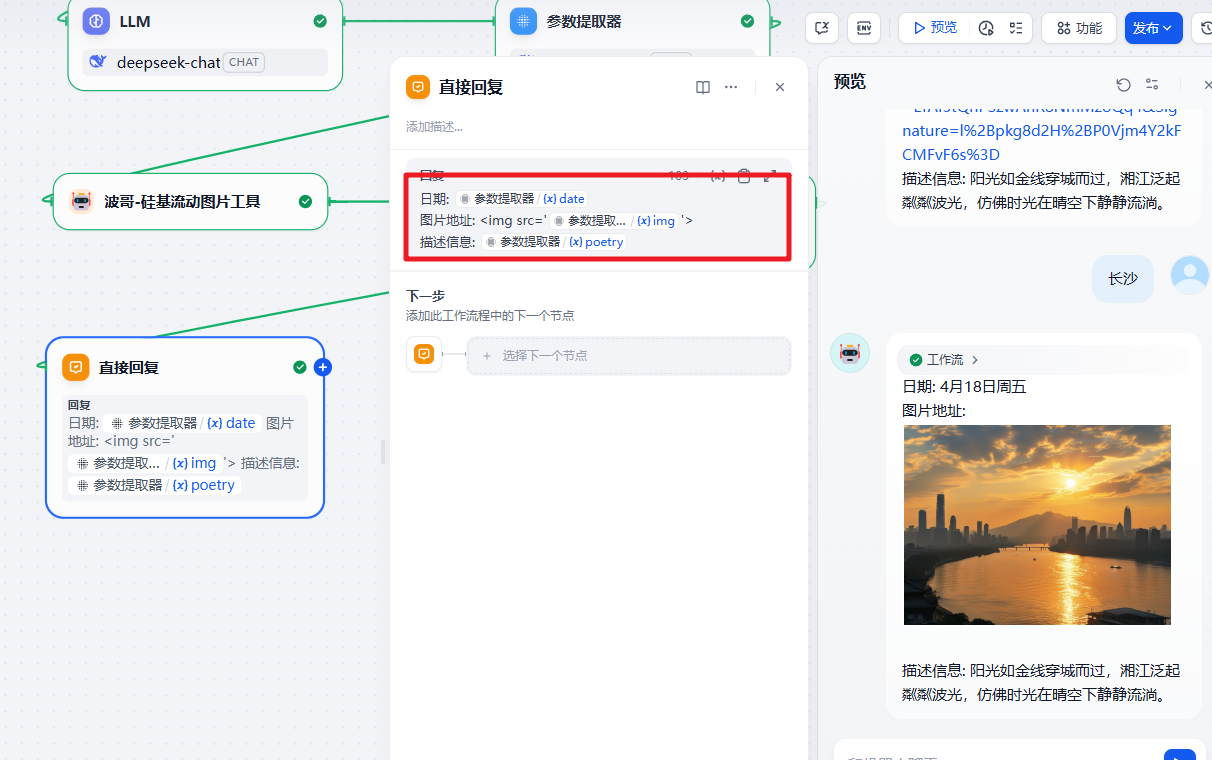
Task: Click the 预览 preview run button
Action: pyautogui.click(x=934, y=28)
